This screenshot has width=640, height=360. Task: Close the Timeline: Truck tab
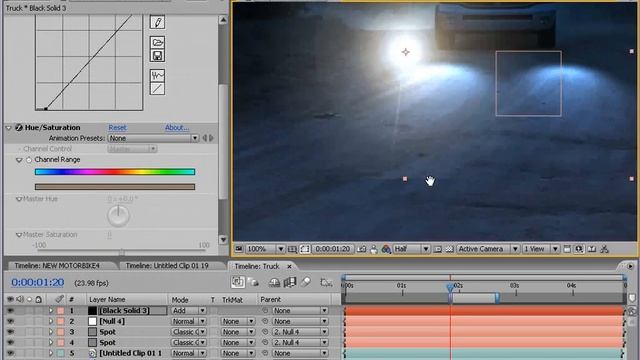click(289, 266)
